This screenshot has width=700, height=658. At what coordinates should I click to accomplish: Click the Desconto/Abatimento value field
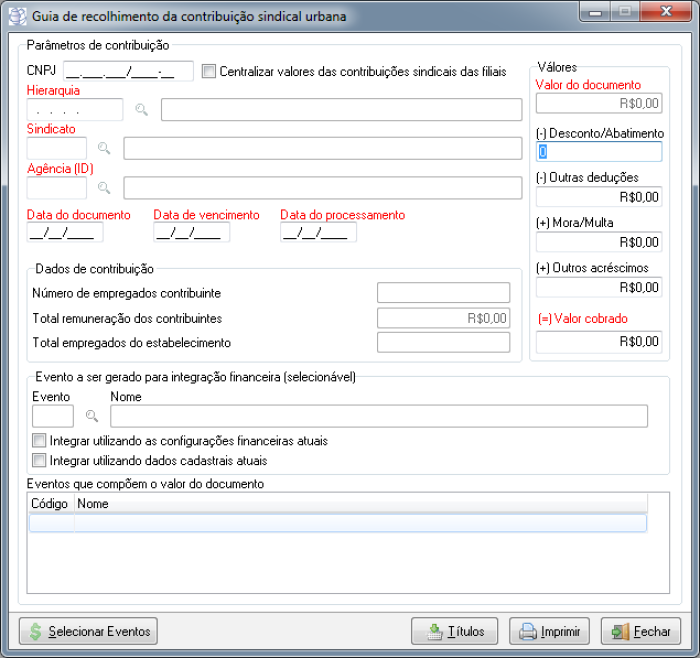598,152
